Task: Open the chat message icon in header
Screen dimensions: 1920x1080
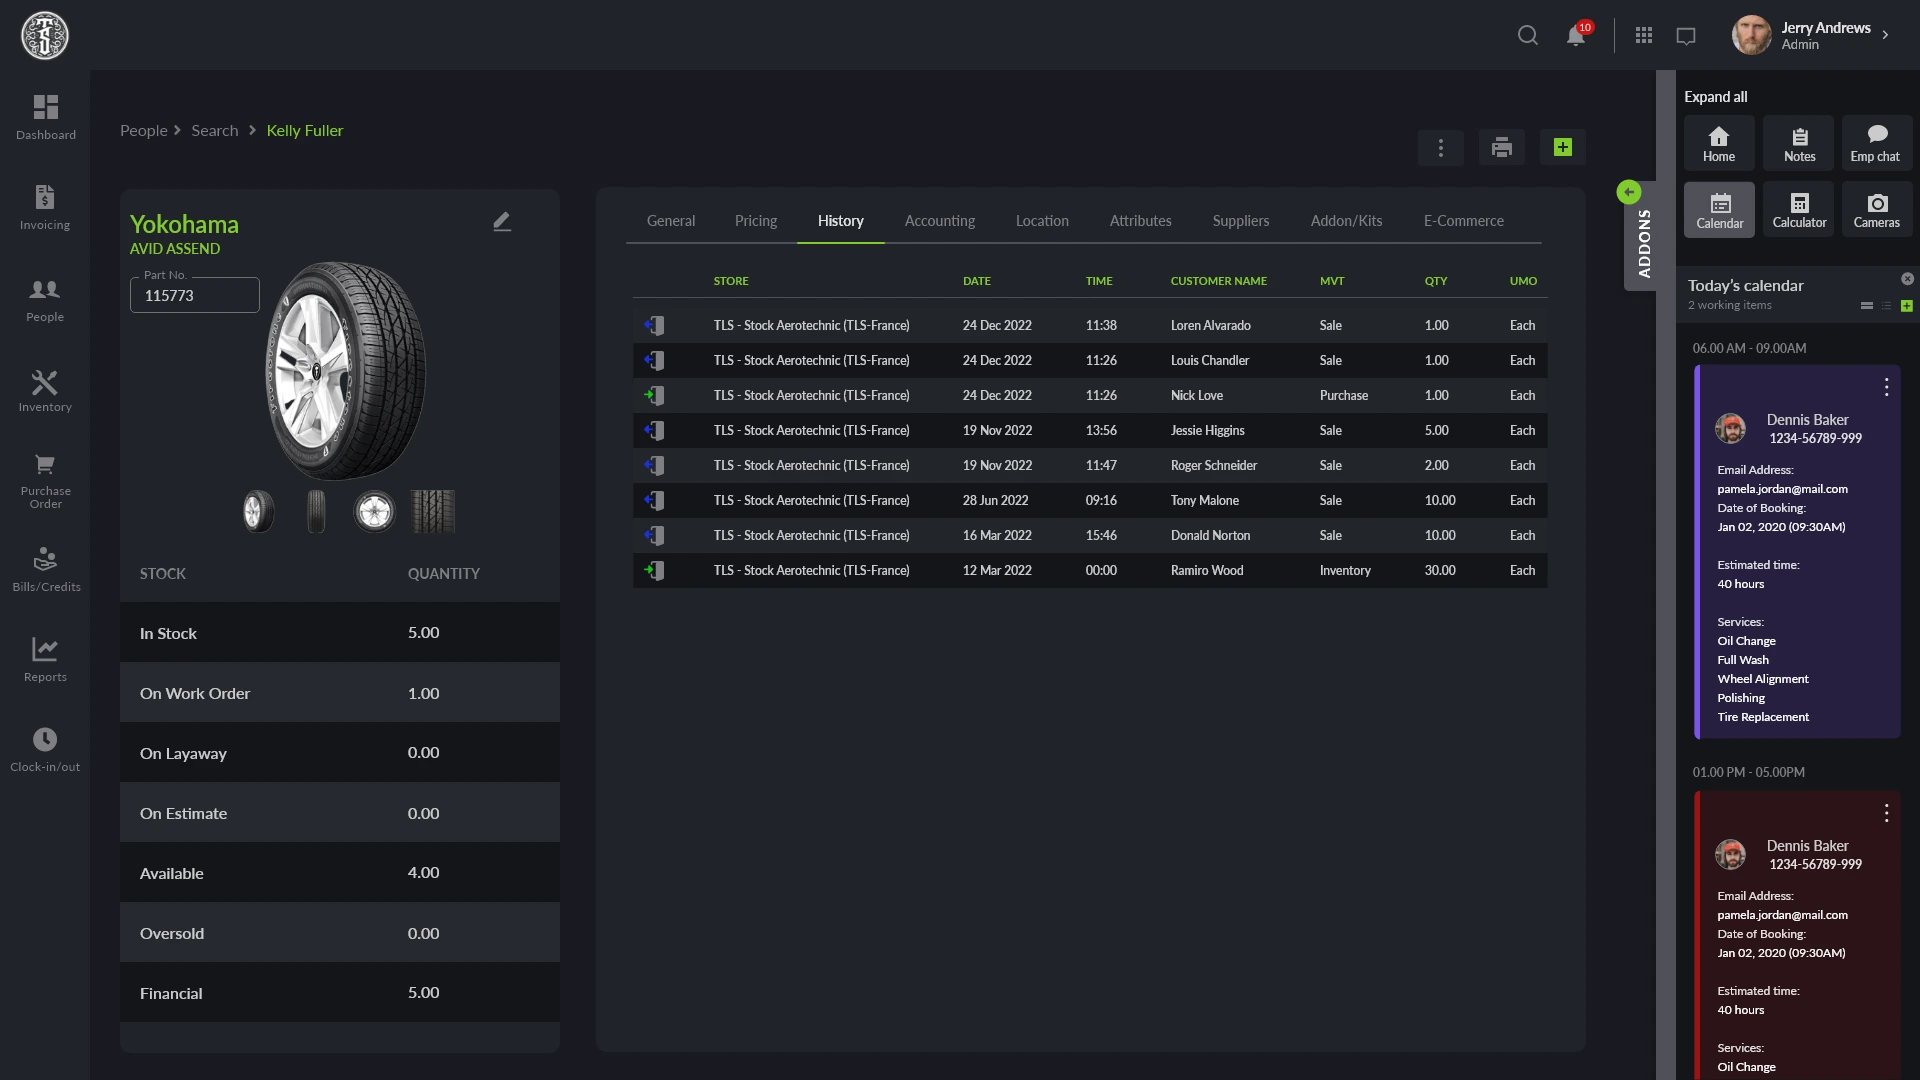Action: tap(1686, 36)
